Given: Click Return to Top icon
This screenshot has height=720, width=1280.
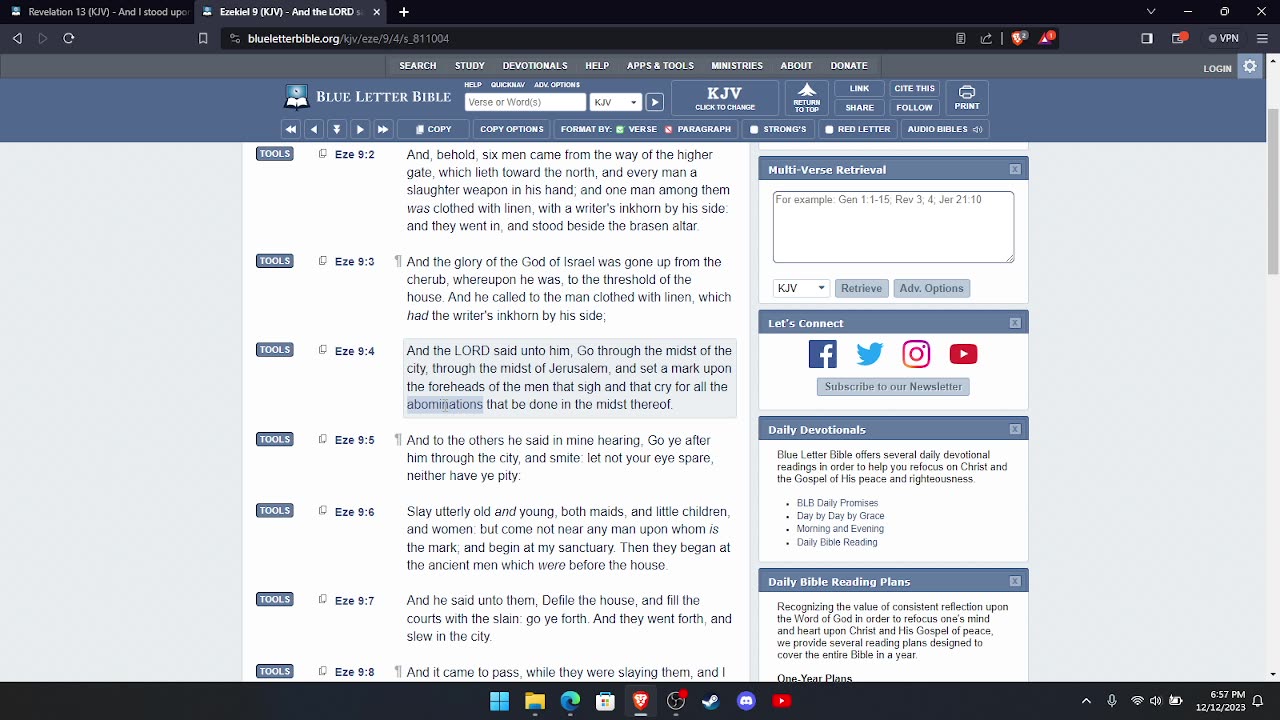Looking at the screenshot, I should pos(806,98).
